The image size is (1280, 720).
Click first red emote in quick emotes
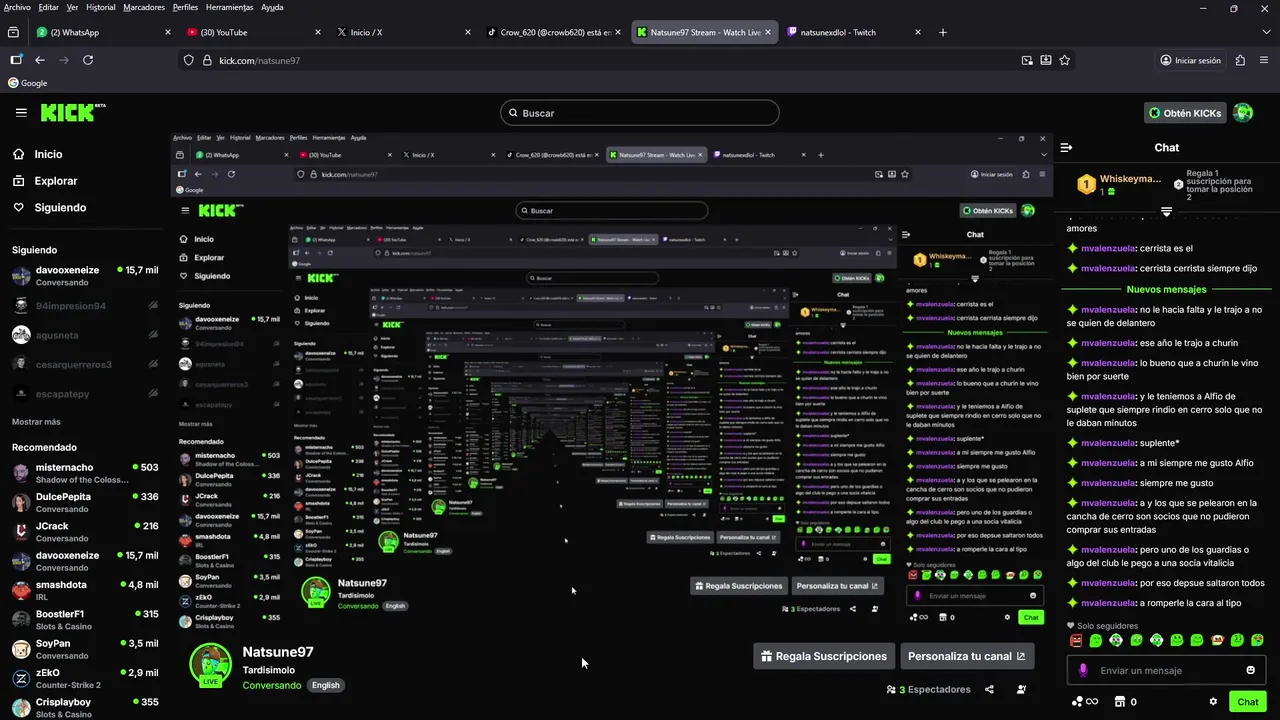tap(1076, 640)
